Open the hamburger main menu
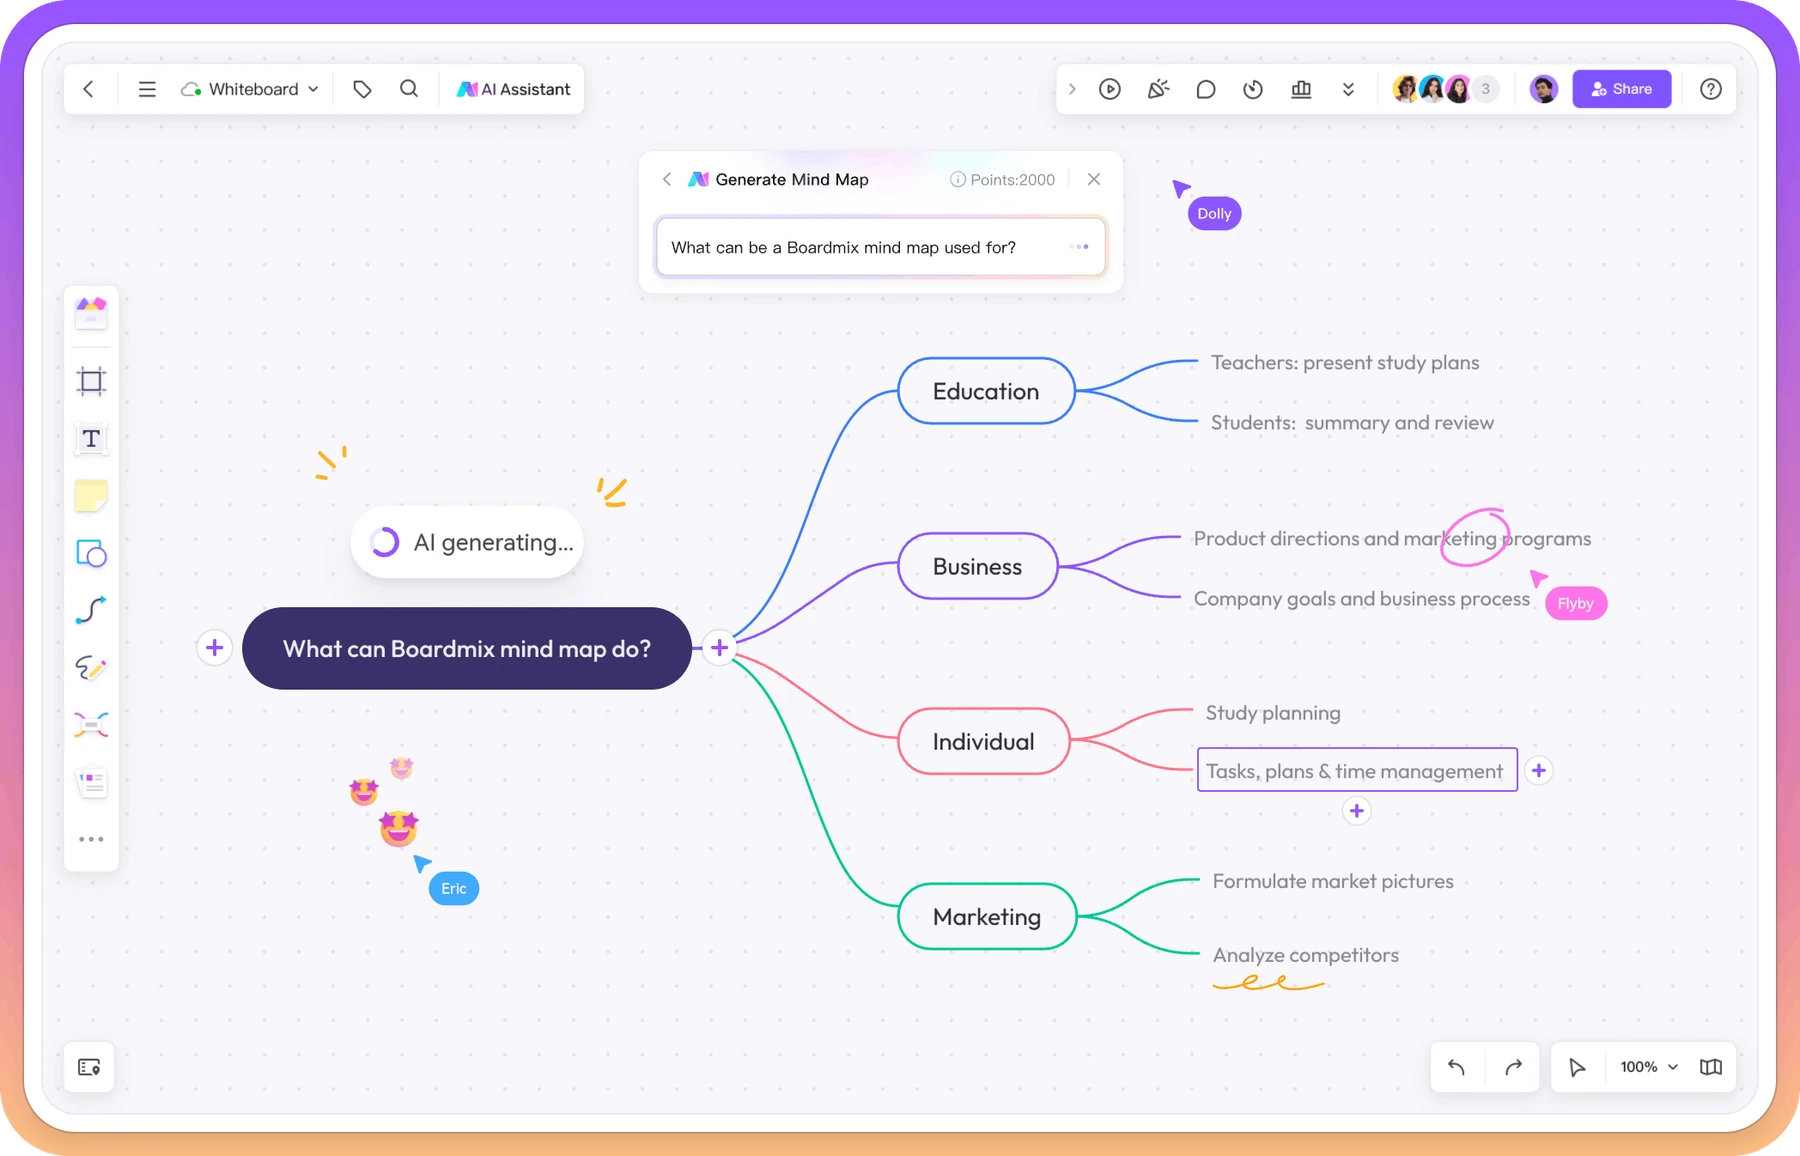 pyautogui.click(x=147, y=89)
